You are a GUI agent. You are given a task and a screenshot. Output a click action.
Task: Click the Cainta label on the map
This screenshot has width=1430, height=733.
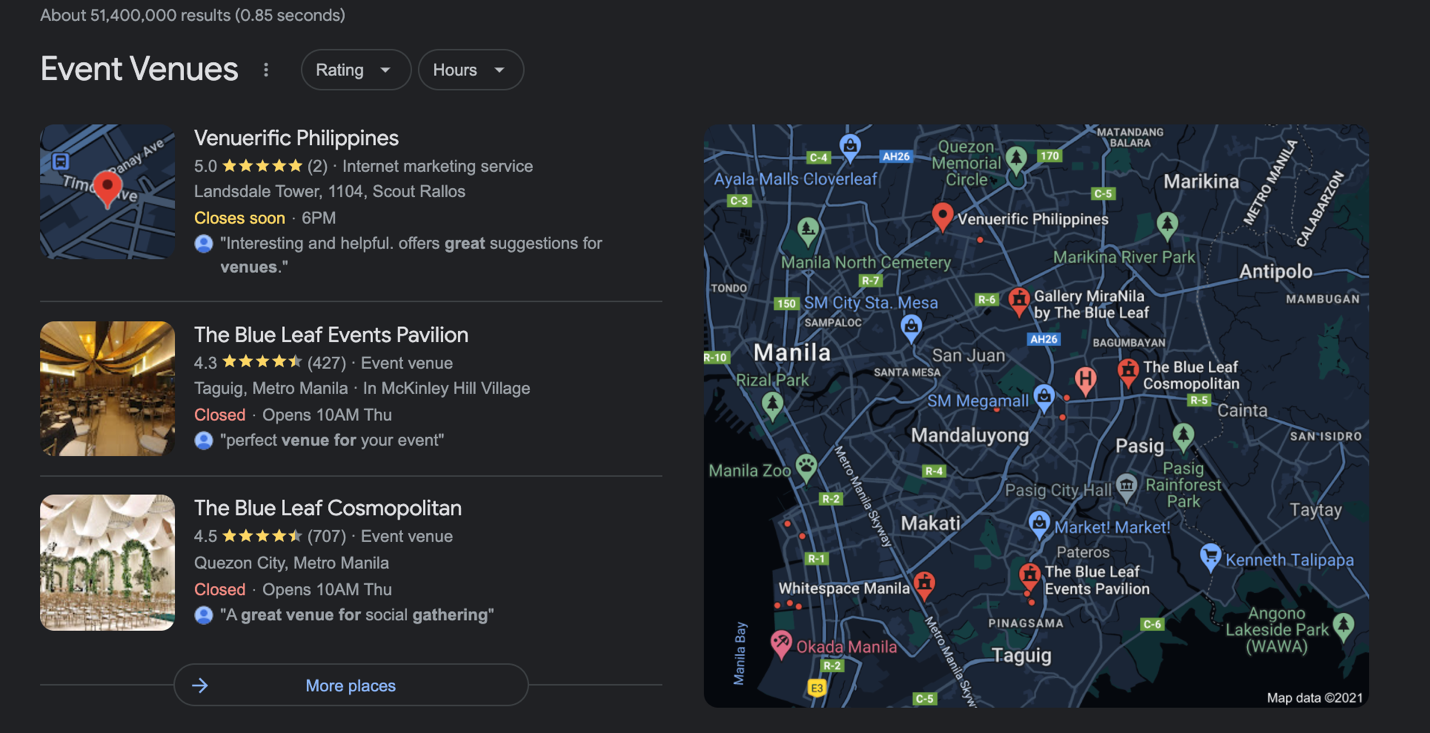pyautogui.click(x=1242, y=410)
